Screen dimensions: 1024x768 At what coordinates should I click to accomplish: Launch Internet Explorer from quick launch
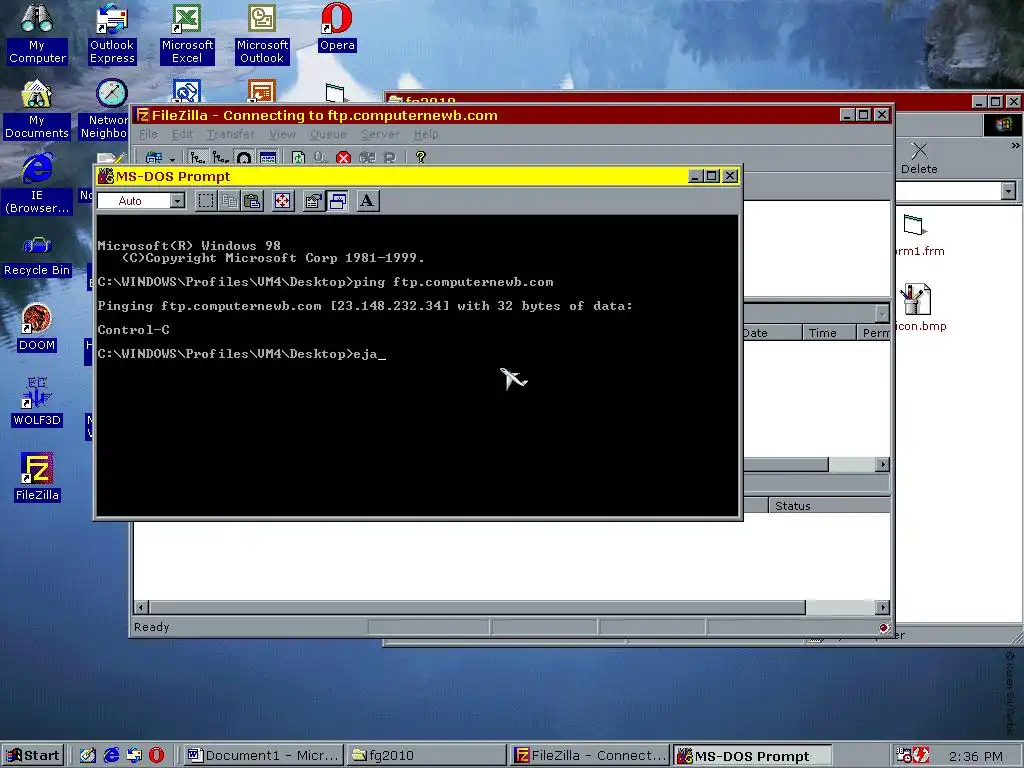[x=111, y=756]
